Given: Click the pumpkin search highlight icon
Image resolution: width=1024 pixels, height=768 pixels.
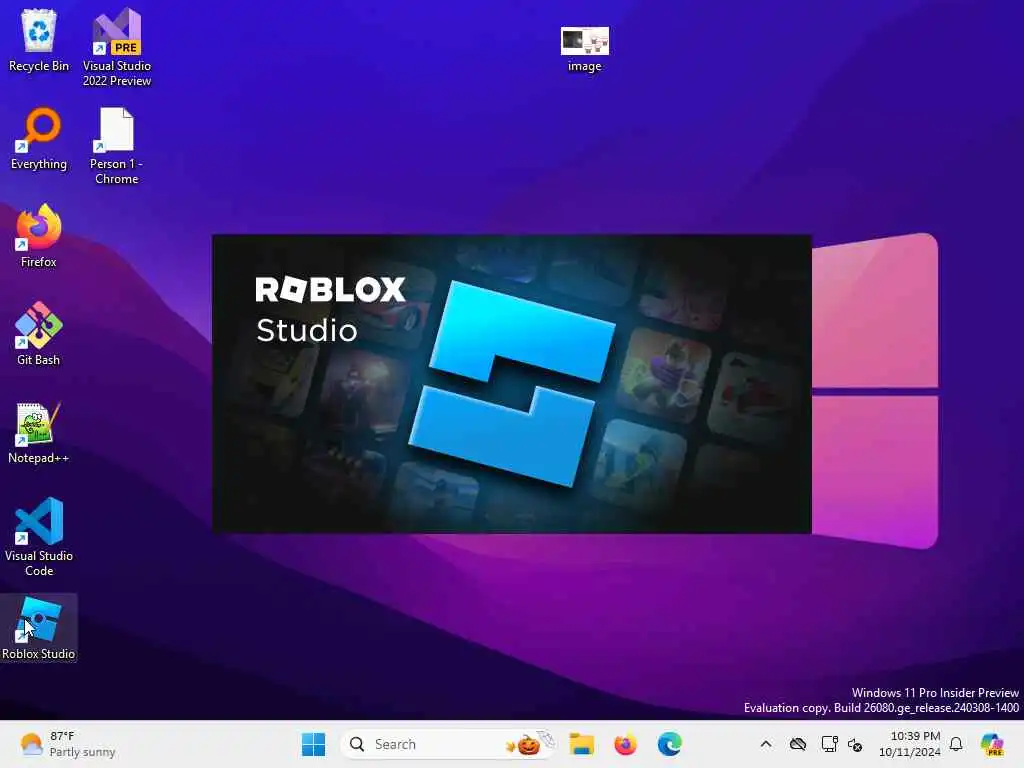Looking at the screenshot, I should (x=528, y=744).
